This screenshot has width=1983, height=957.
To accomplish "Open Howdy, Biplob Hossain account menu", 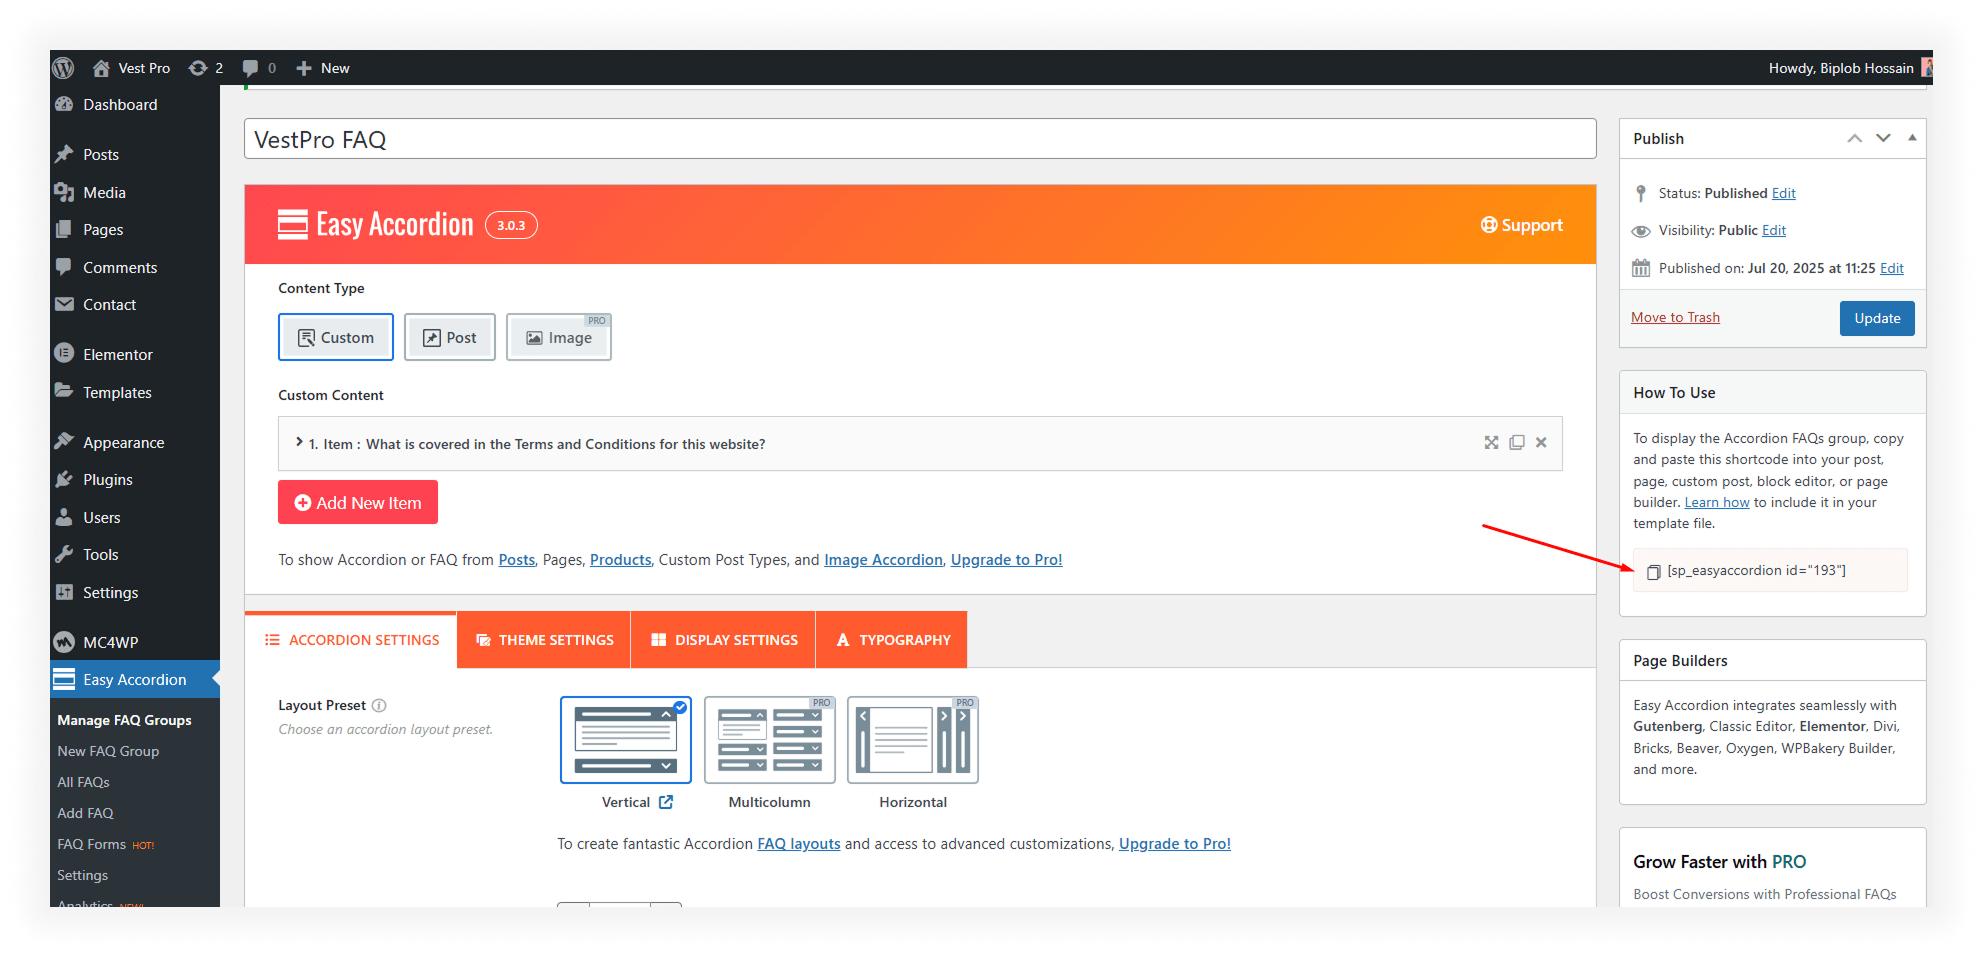I will [x=1849, y=68].
